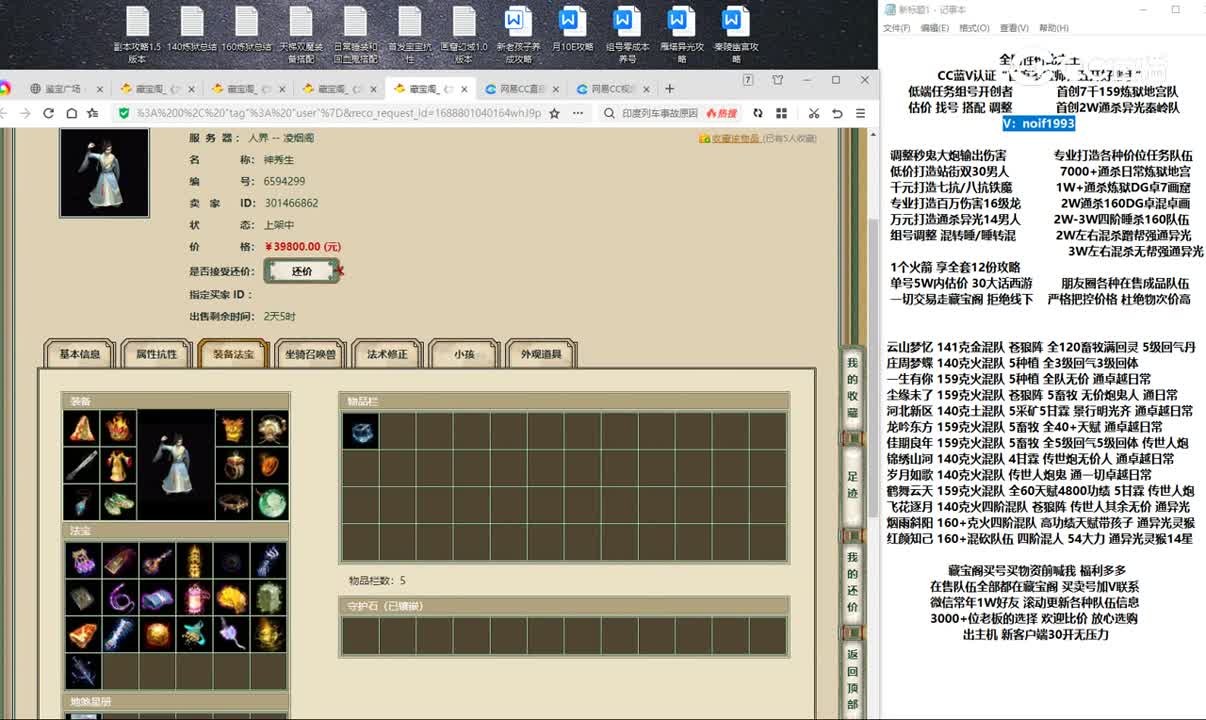Open desktop file 副本攻略1.5版本
This screenshot has width=1206, height=720.
pyautogui.click(x=137, y=36)
